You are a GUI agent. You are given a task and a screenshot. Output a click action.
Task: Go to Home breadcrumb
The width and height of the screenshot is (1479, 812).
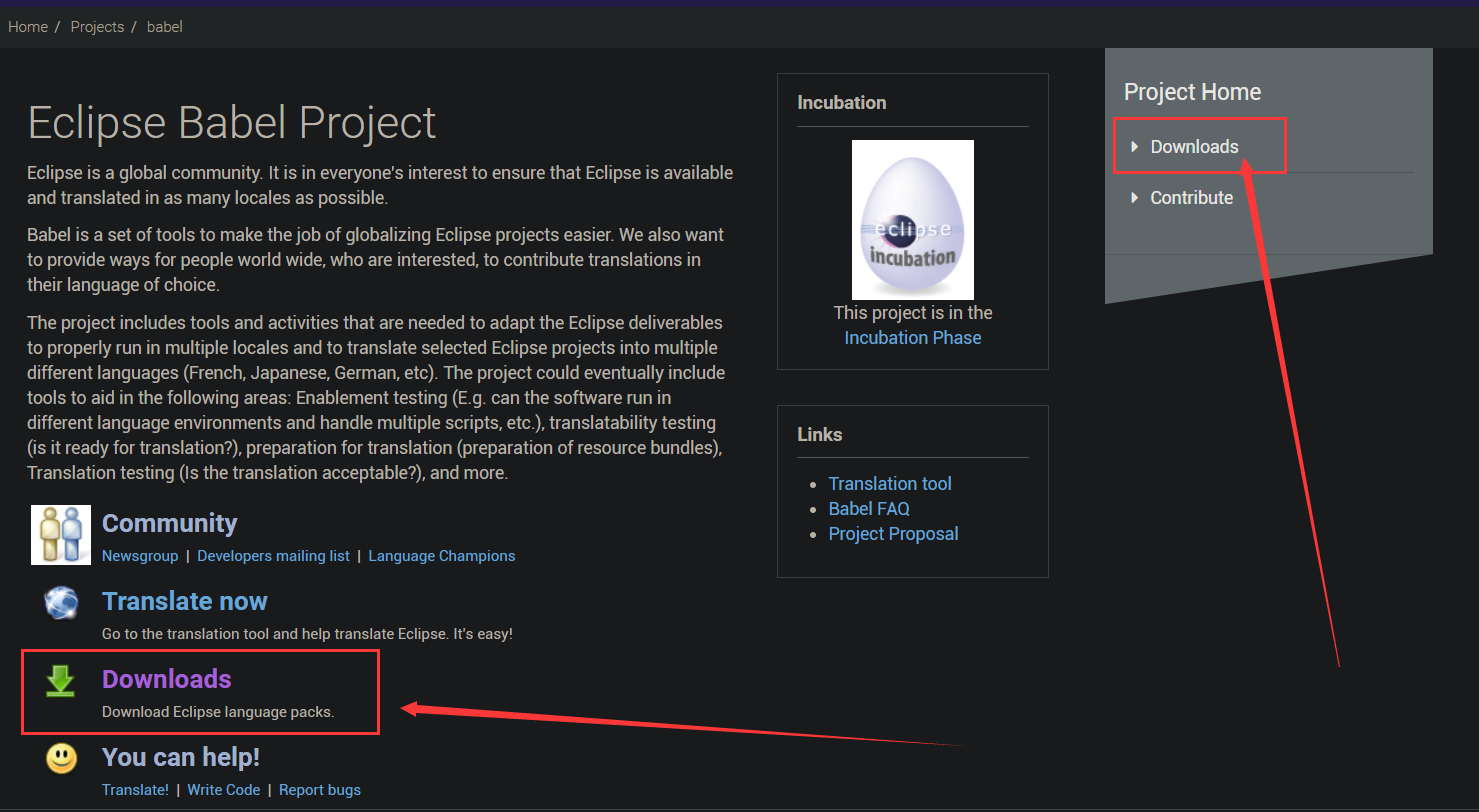[x=28, y=27]
